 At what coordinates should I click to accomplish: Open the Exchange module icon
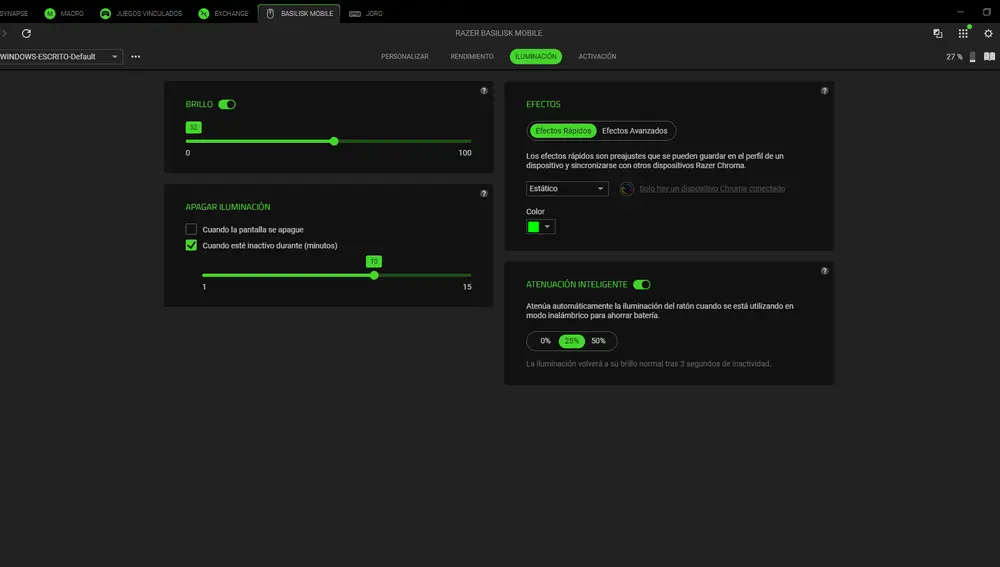[203, 13]
